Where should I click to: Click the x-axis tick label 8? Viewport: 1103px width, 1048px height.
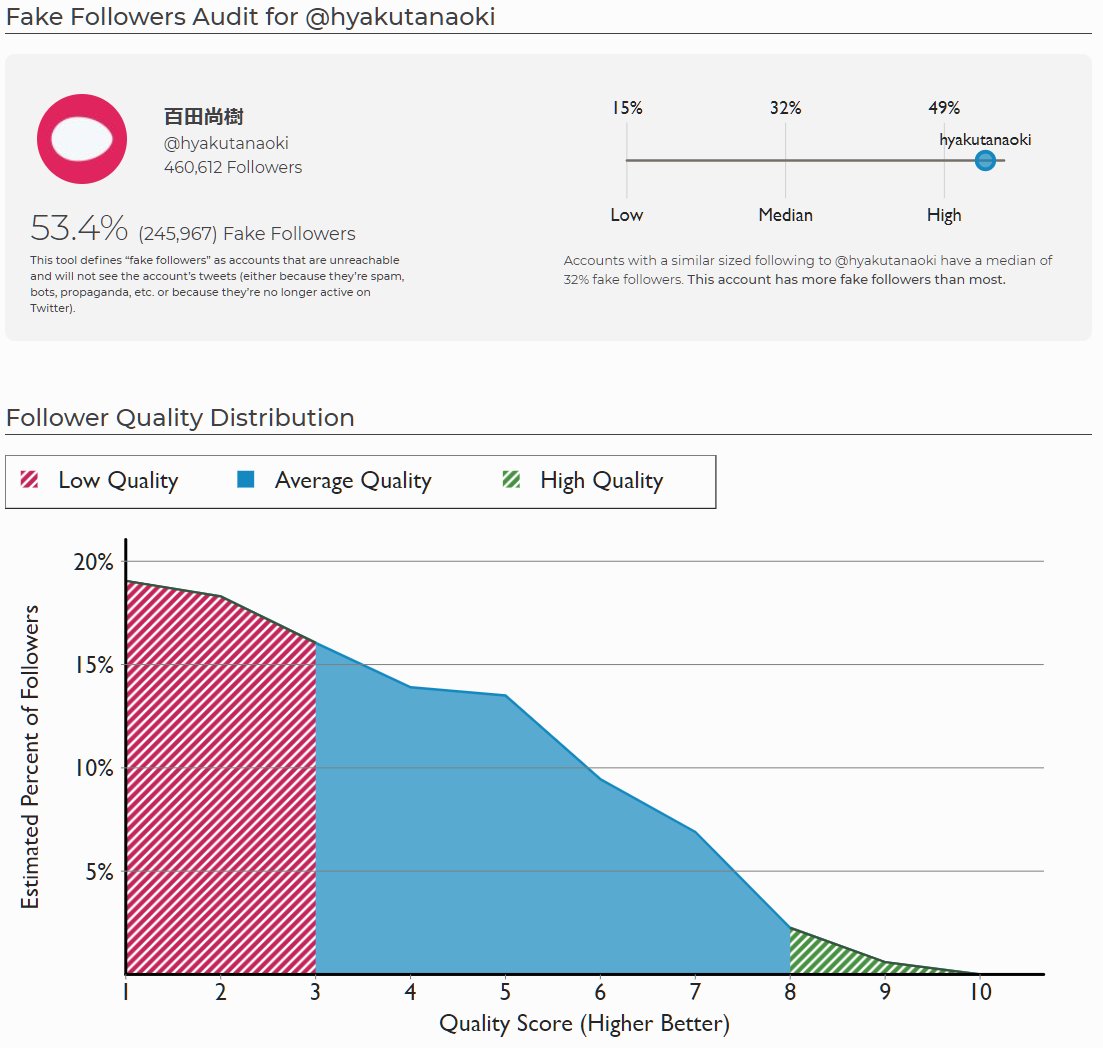coord(790,992)
